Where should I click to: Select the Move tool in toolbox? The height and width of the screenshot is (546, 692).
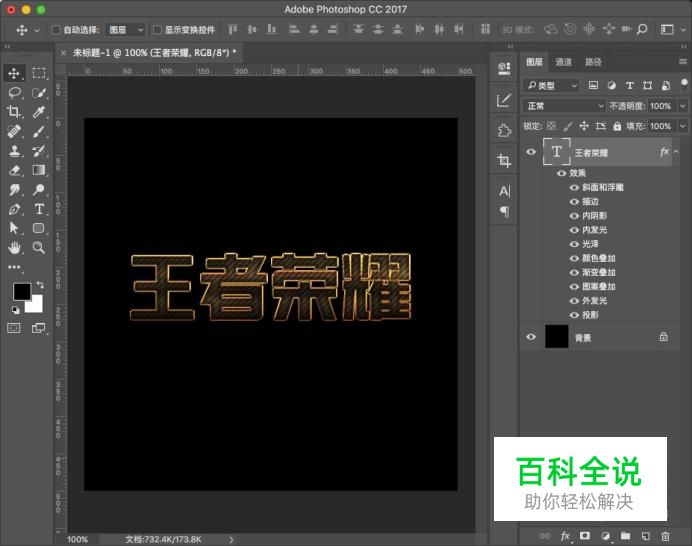[x=14, y=73]
